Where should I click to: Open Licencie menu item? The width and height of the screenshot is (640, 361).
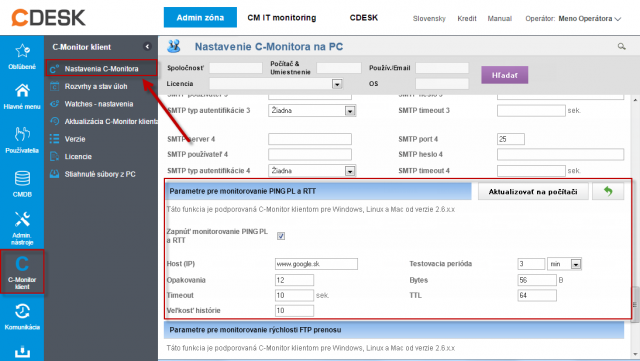coord(78,156)
